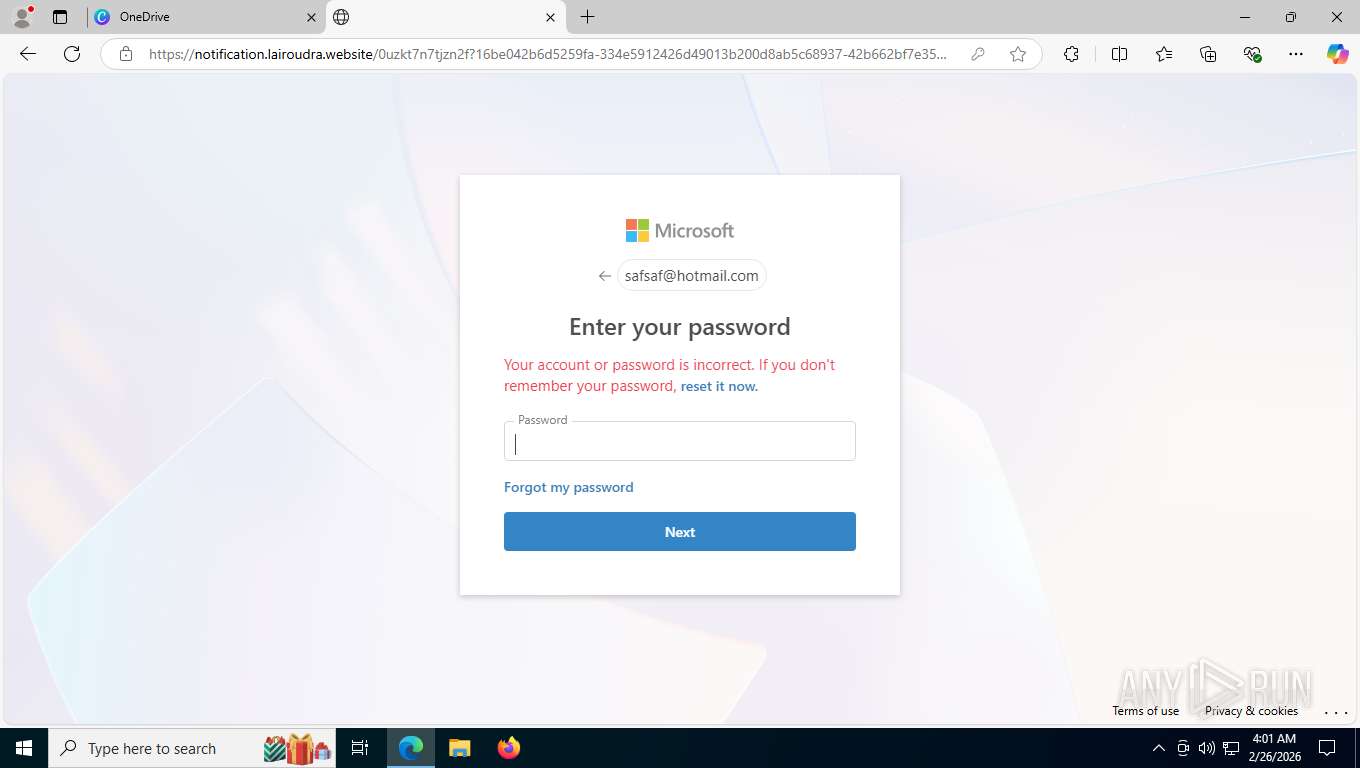Click the gift search highlight icon

coord(297,748)
